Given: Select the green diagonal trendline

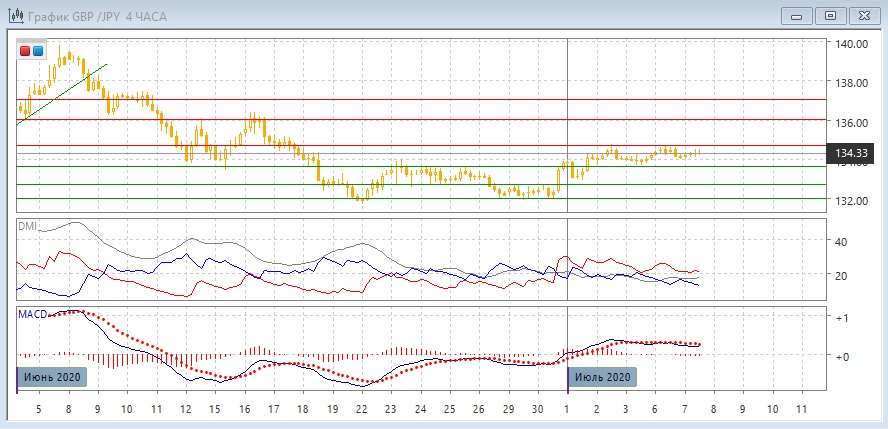Looking at the screenshot, I should click(x=62, y=93).
